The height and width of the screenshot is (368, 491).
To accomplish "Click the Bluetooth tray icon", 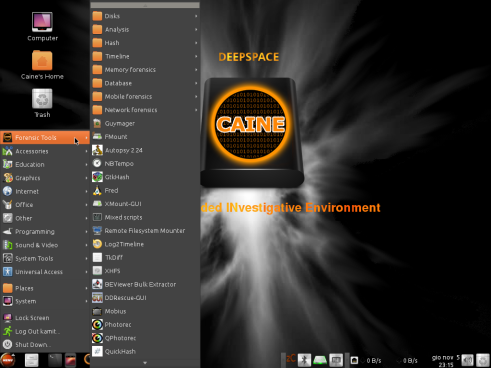I will (x=304, y=360).
